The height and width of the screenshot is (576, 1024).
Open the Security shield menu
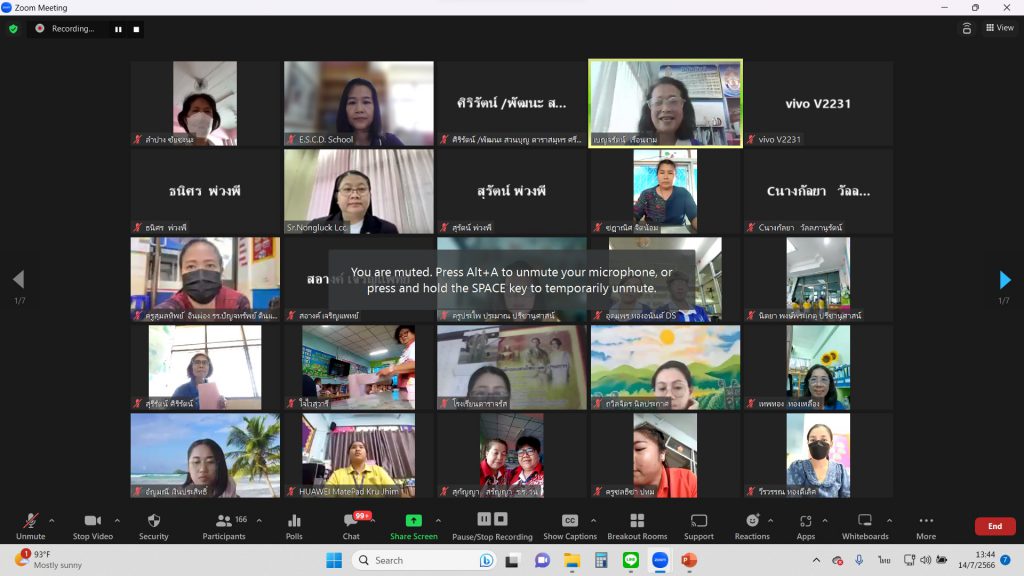pos(153,525)
